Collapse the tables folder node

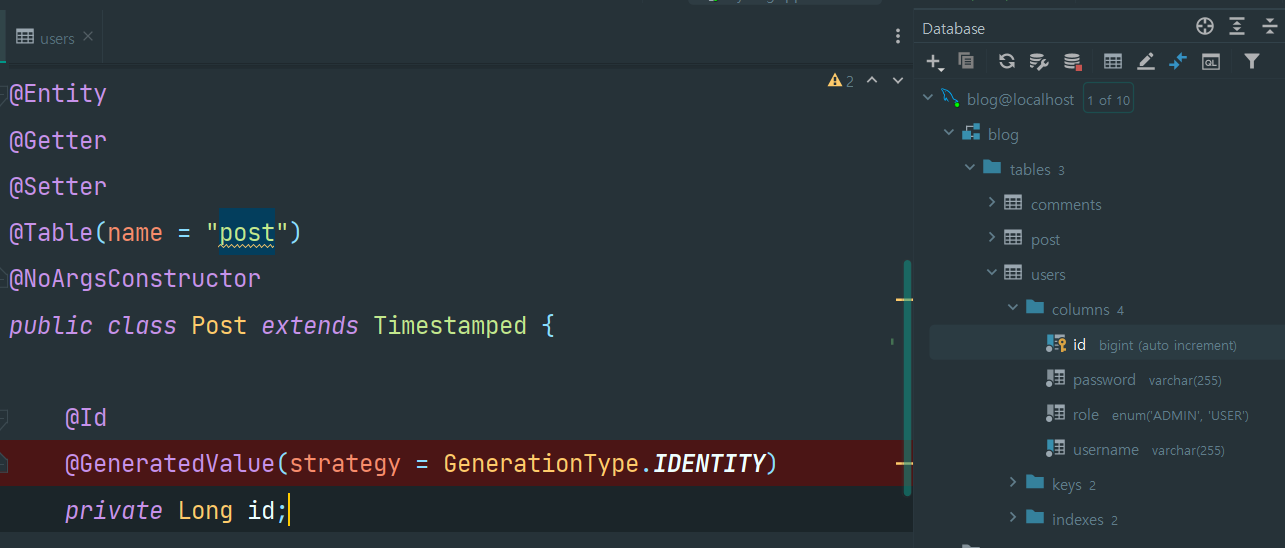(970, 168)
